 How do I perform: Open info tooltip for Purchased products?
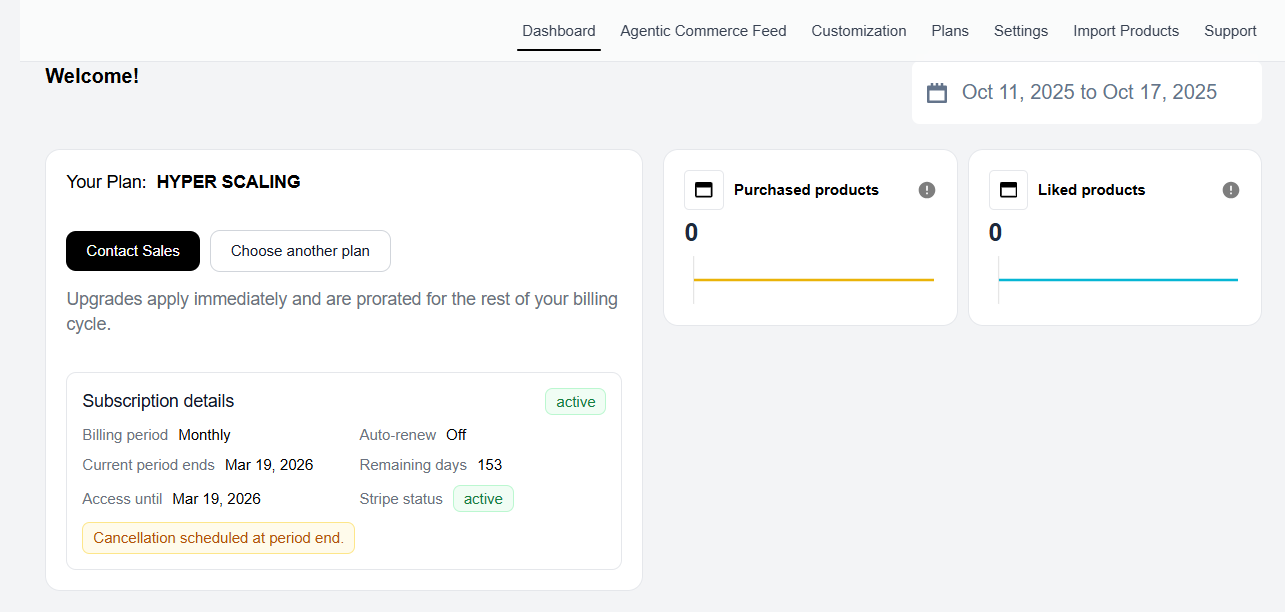pos(927,190)
